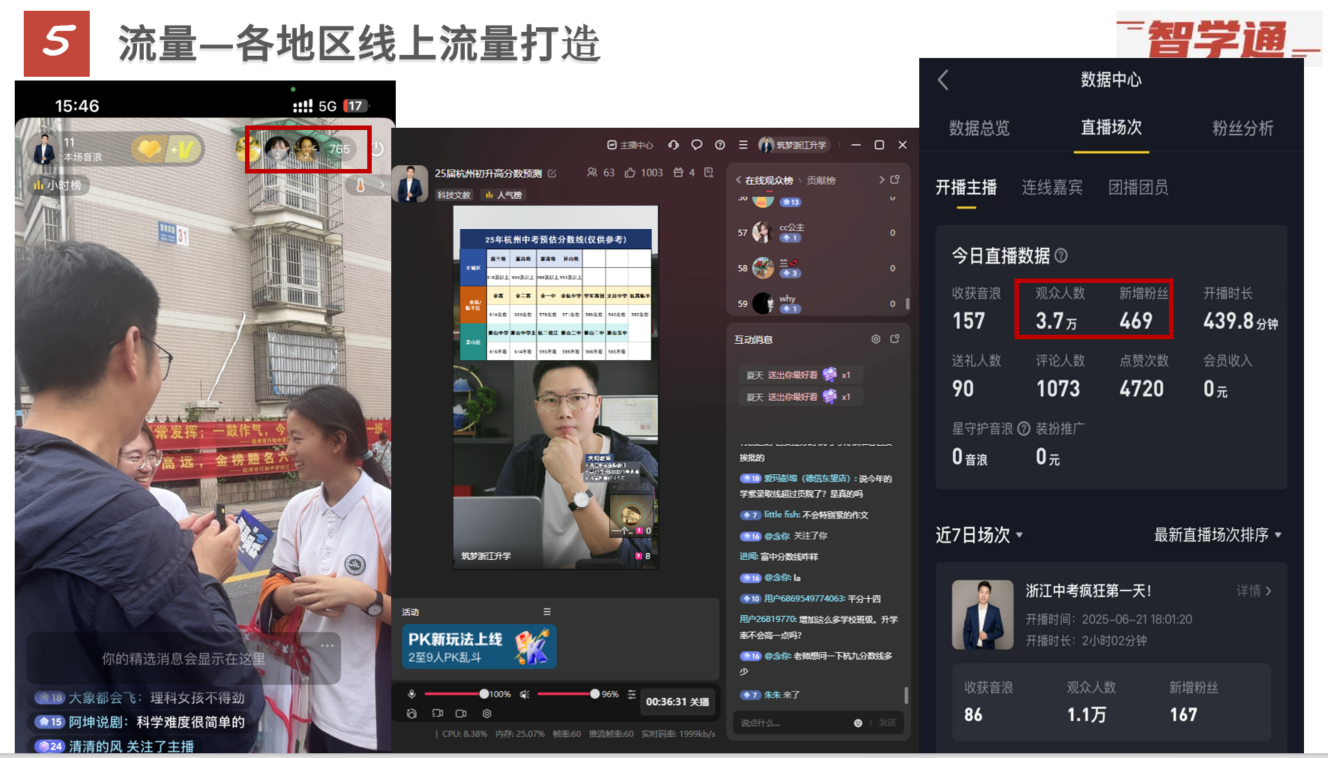Select the 开播主播 sub-tab
The image size is (1328, 758).
click(966, 187)
